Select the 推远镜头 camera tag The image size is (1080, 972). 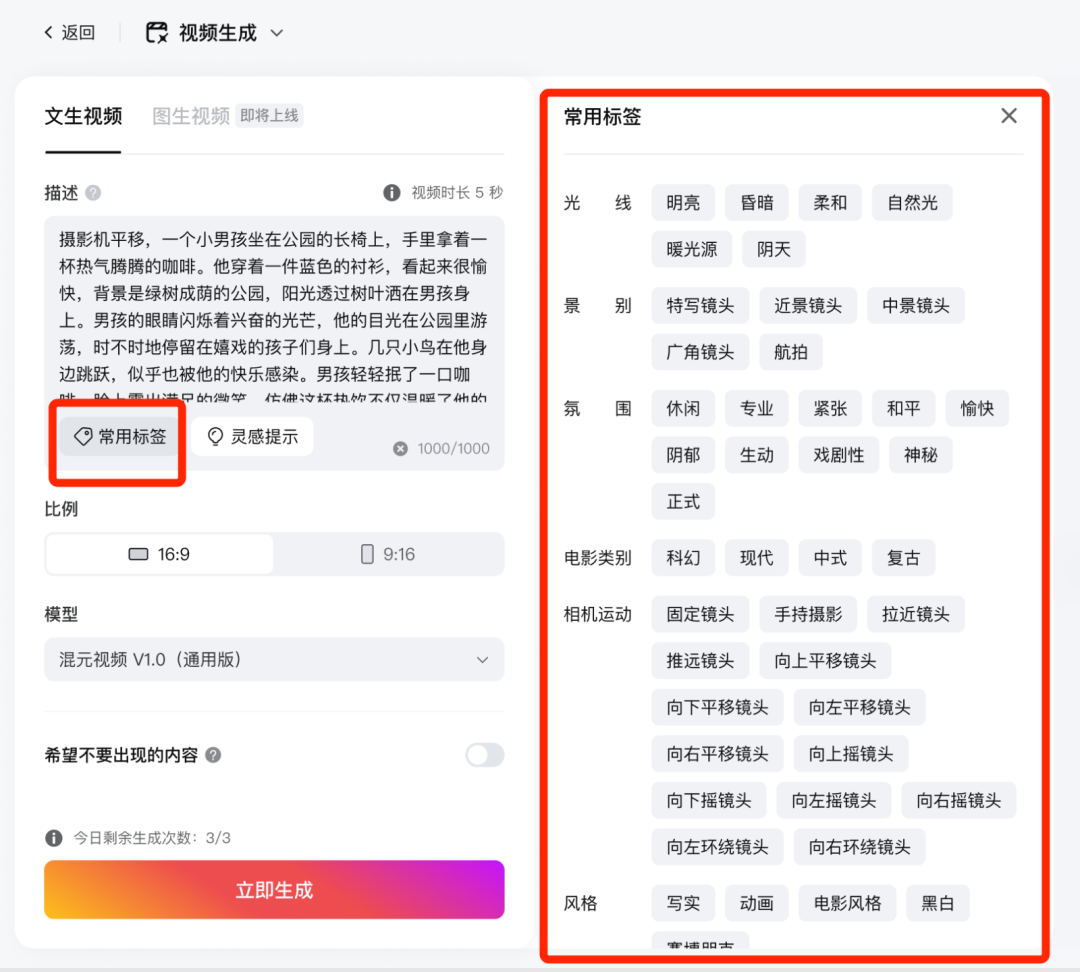pyautogui.click(x=700, y=661)
